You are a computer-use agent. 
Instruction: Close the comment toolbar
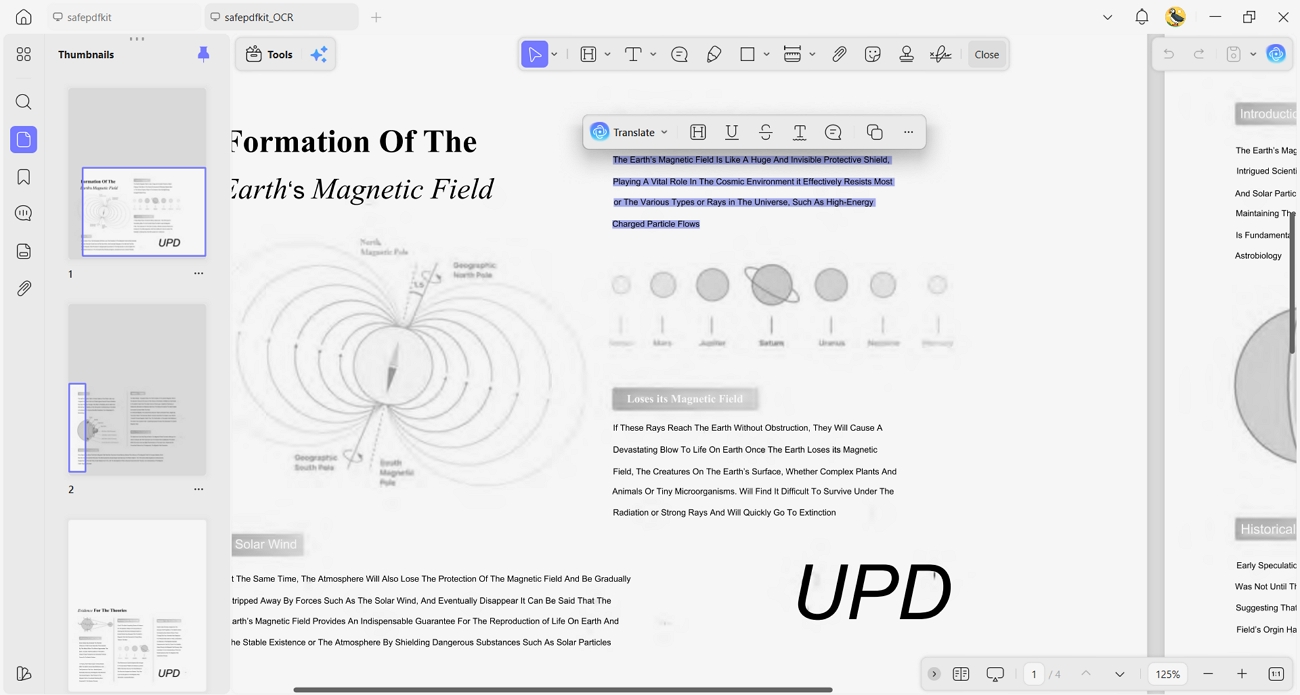tap(986, 55)
